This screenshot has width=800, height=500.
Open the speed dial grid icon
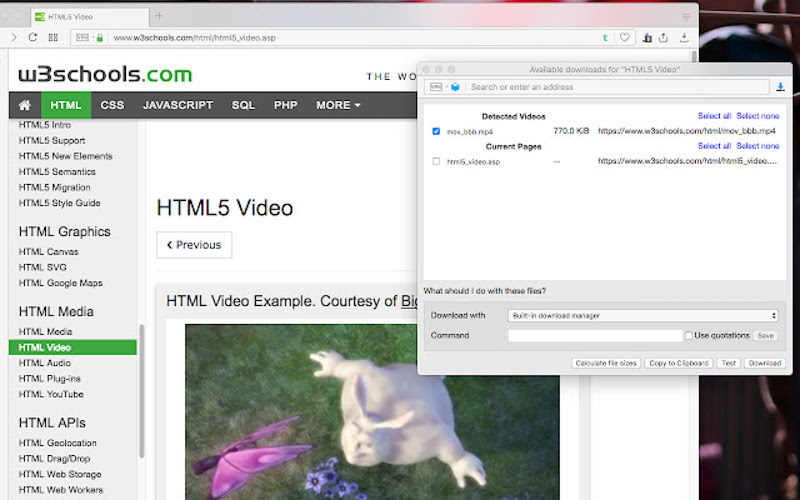tap(53, 37)
